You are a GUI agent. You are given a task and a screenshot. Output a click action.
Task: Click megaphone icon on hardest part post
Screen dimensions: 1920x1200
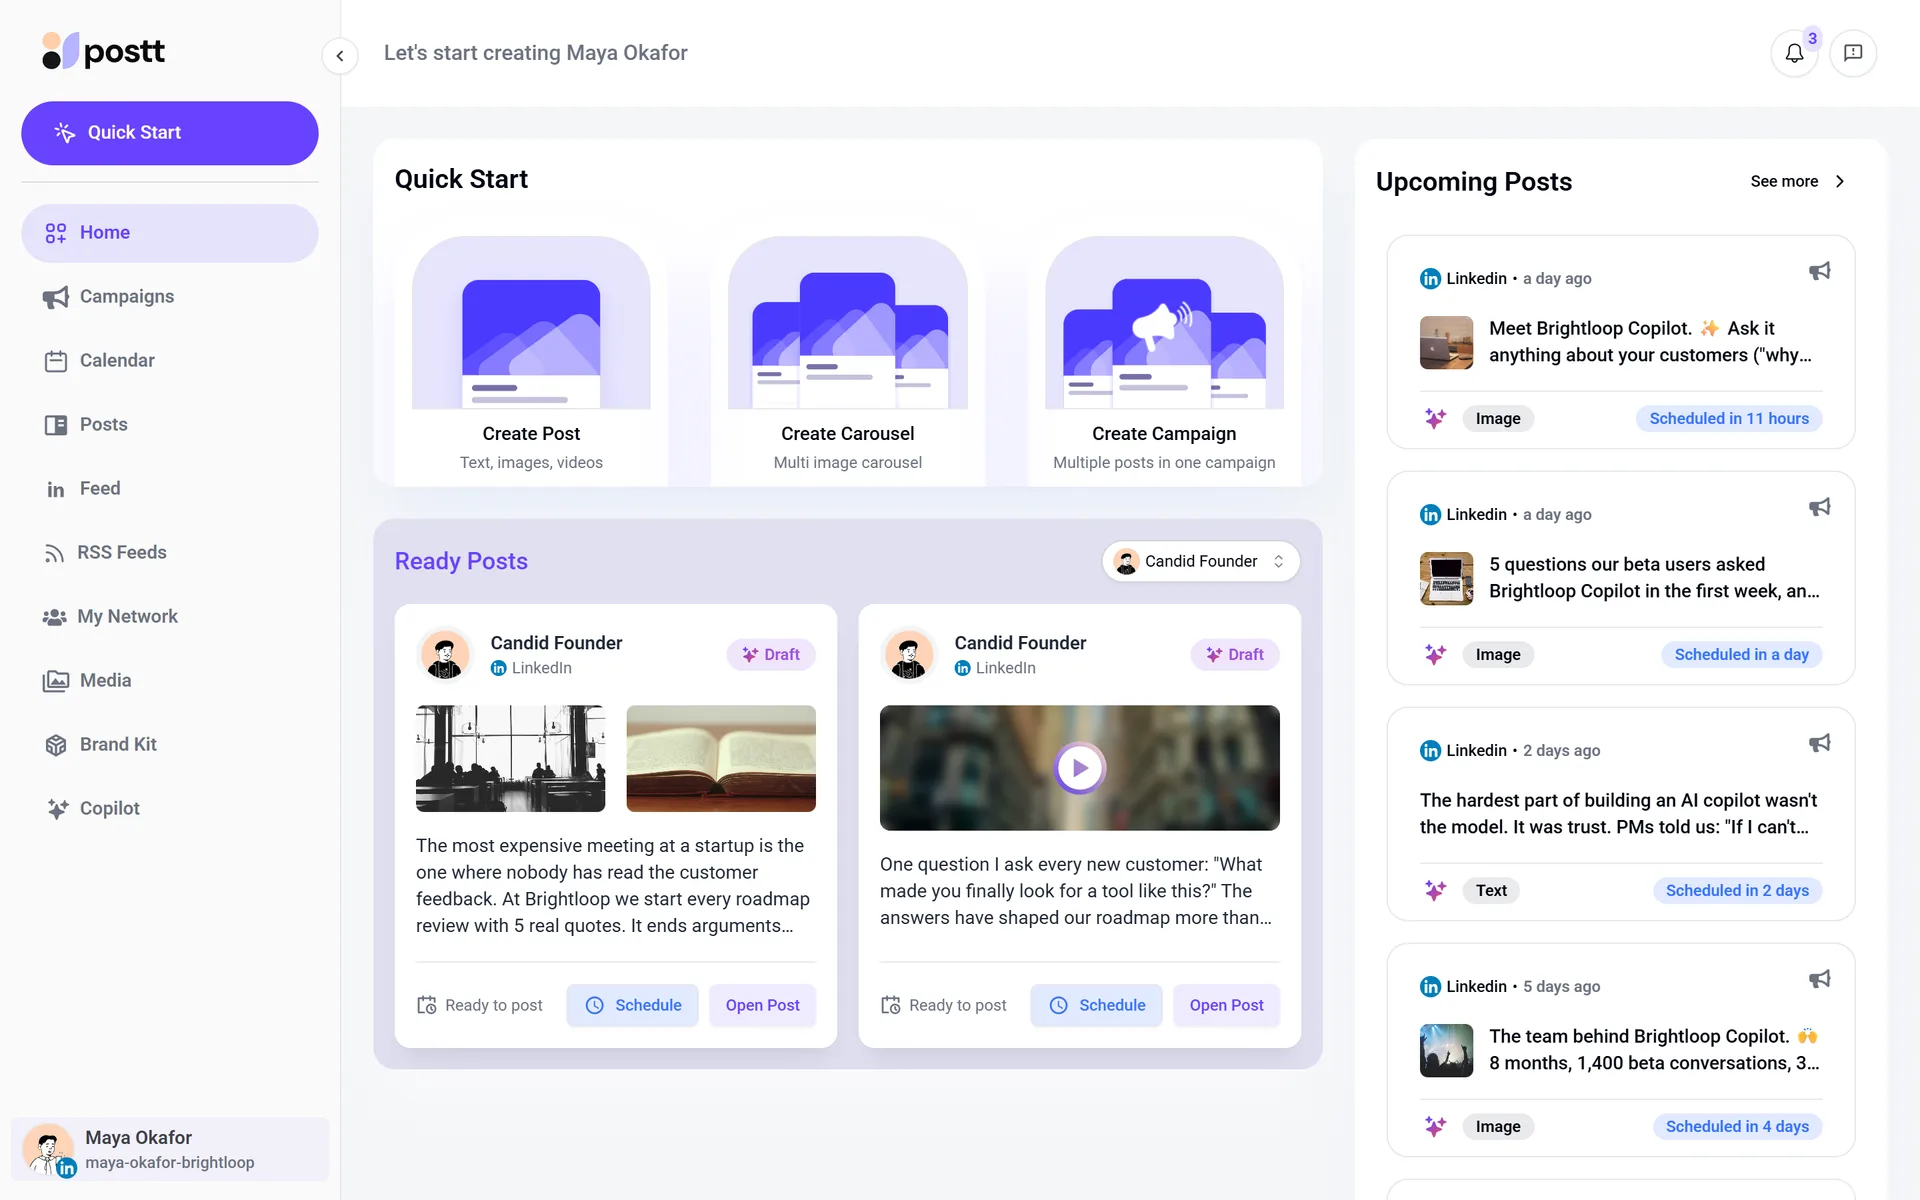click(1819, 744)
